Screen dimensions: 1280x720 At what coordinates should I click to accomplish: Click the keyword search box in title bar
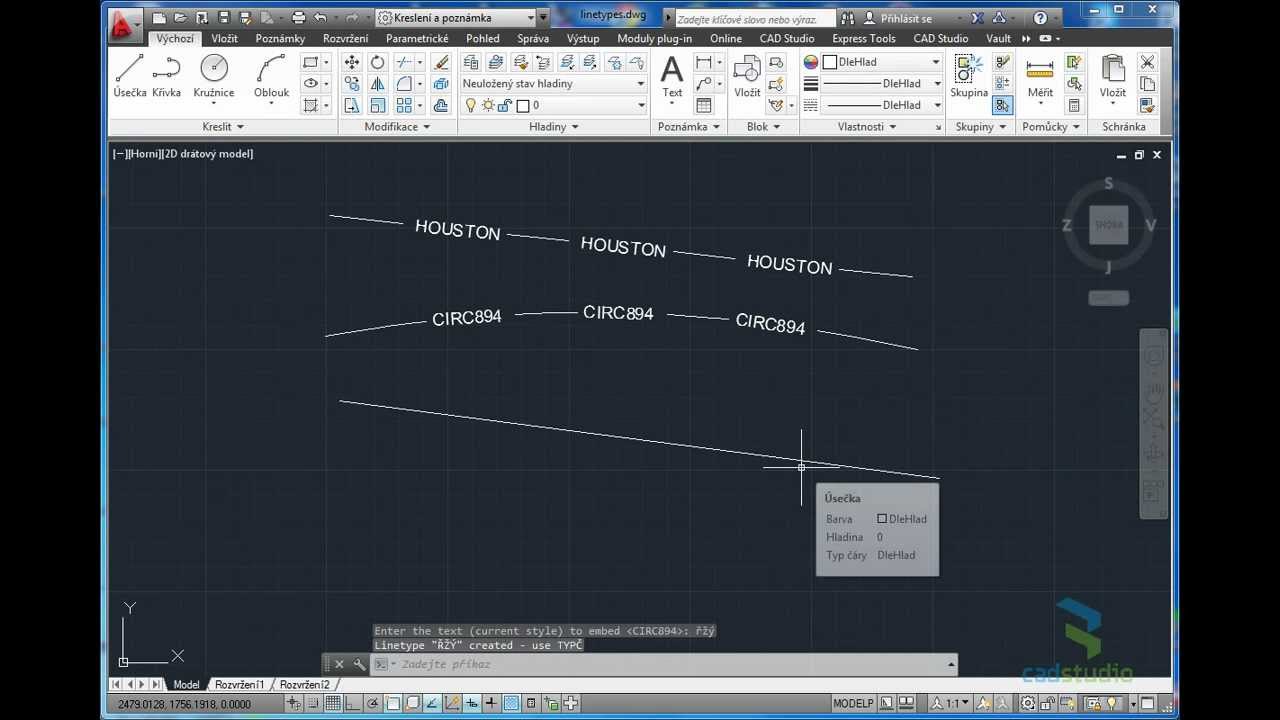[754, 18]
